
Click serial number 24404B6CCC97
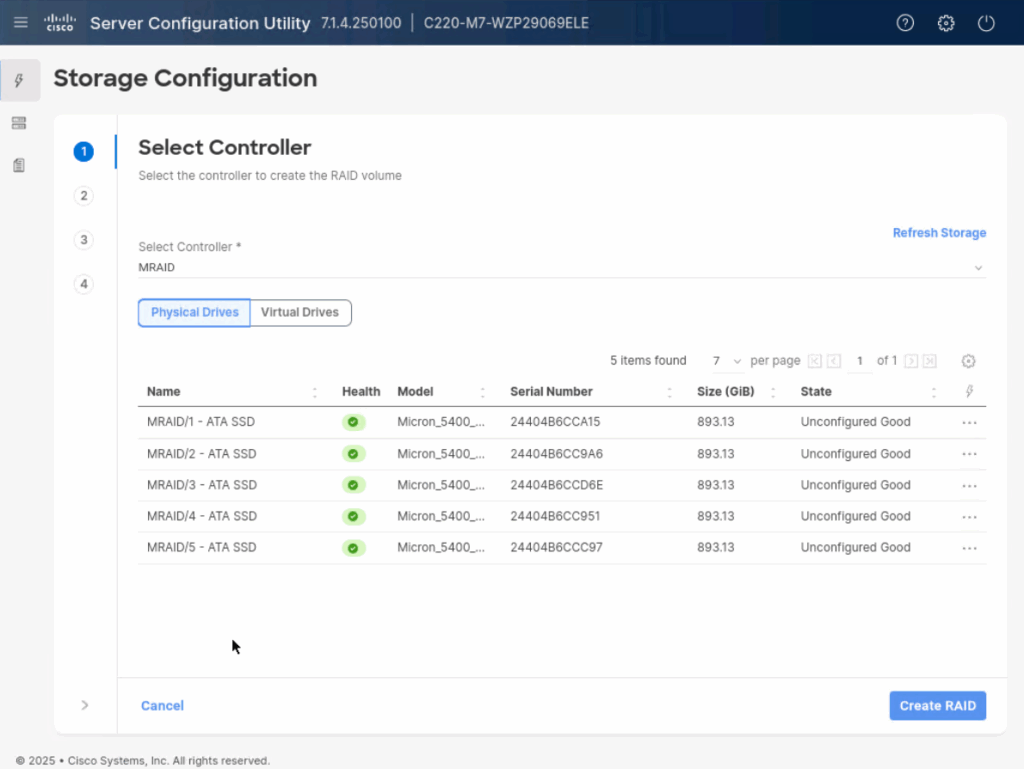pyautogui.click(x=556, y=548)
